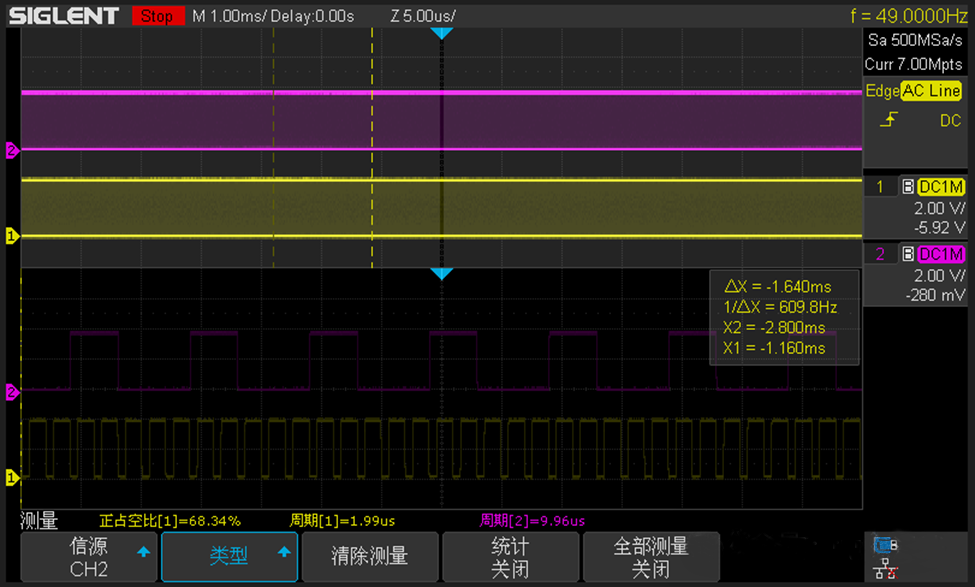975x587 pixels.
Task: Toggle the Stop acquisition indicator to run
Action: click(x=158, y=16)
